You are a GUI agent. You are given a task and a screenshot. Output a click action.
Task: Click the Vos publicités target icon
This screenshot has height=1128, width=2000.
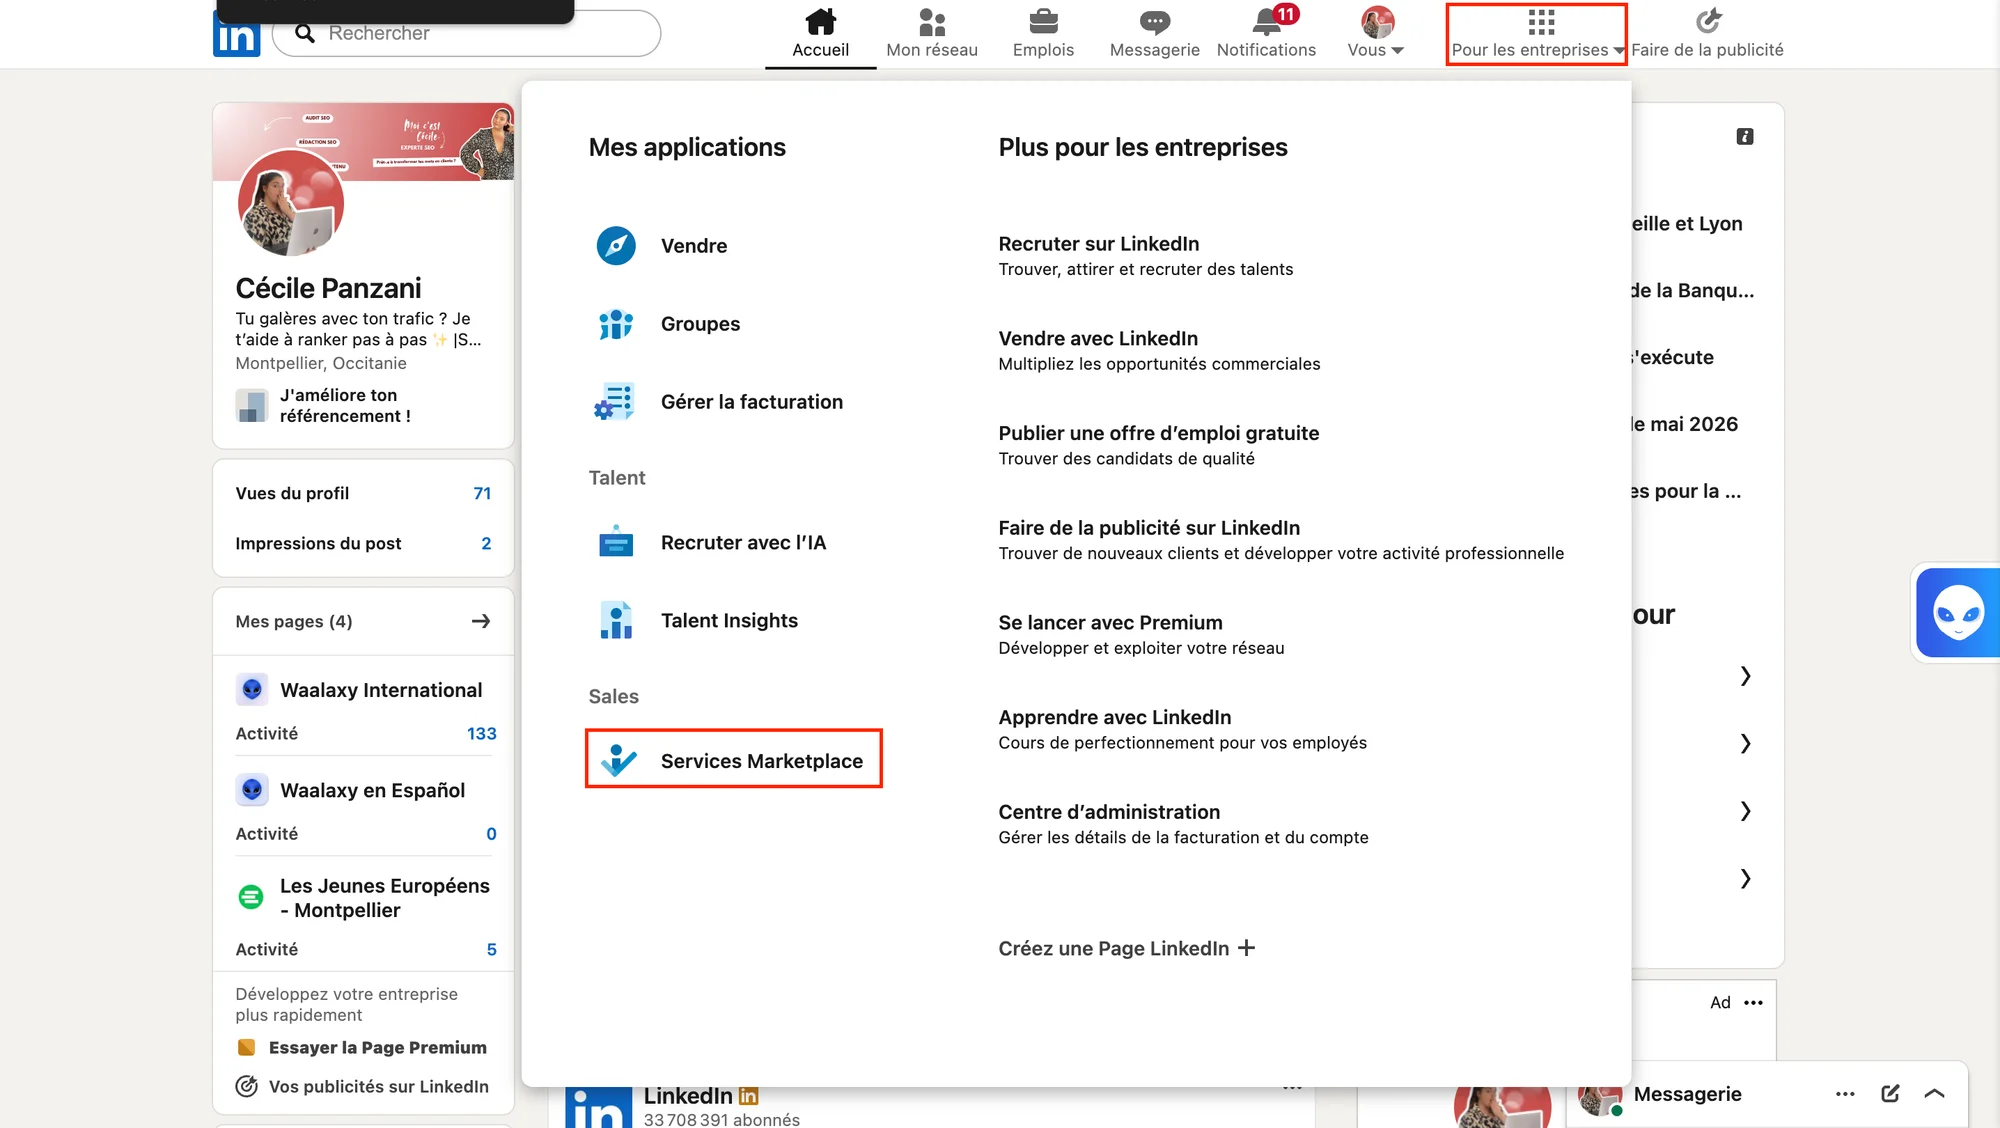coord(247,1087)
